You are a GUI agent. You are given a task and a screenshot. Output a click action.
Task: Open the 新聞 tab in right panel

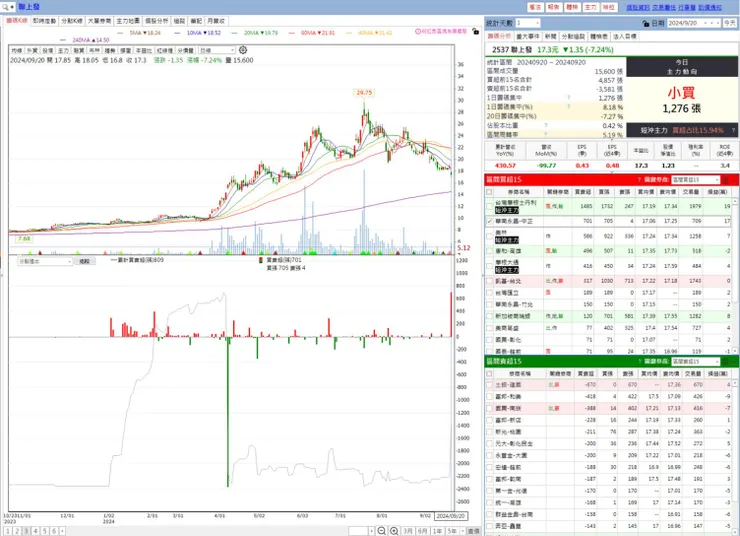click(x=550, y=36)
